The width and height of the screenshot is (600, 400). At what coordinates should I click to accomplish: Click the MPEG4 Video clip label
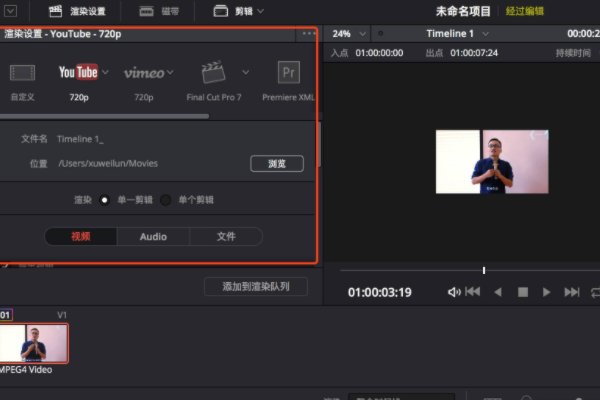point(26,370)
